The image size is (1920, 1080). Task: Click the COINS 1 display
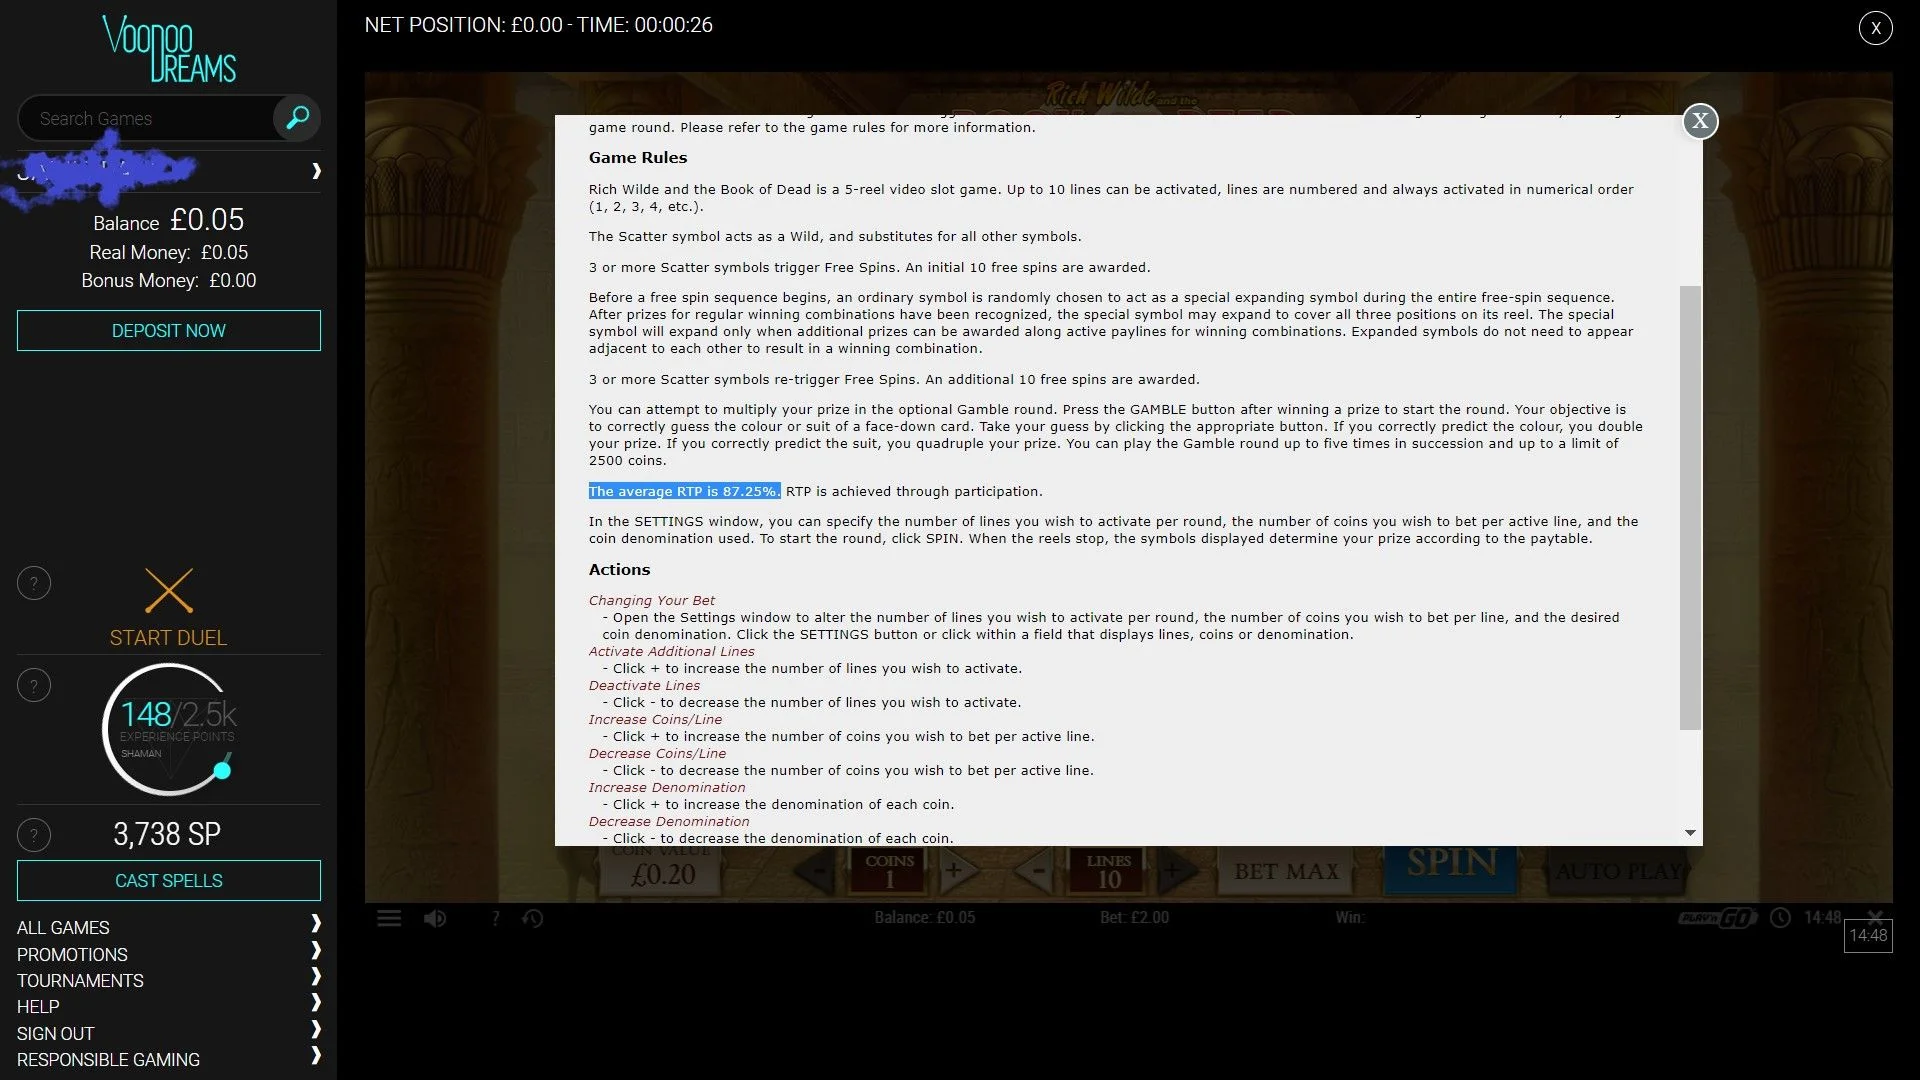(x=889, y=871)
